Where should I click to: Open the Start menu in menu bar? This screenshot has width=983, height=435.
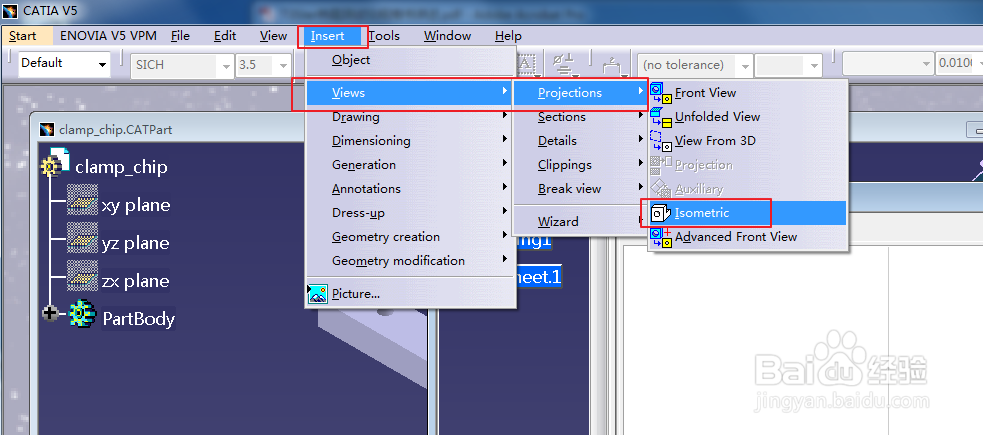coord(23,36)
